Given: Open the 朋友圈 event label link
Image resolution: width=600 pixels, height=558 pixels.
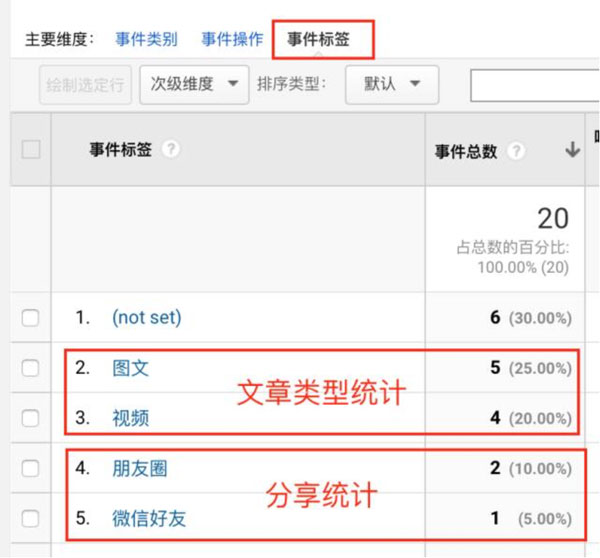Looking at the screenshot, I should (140, 468).
